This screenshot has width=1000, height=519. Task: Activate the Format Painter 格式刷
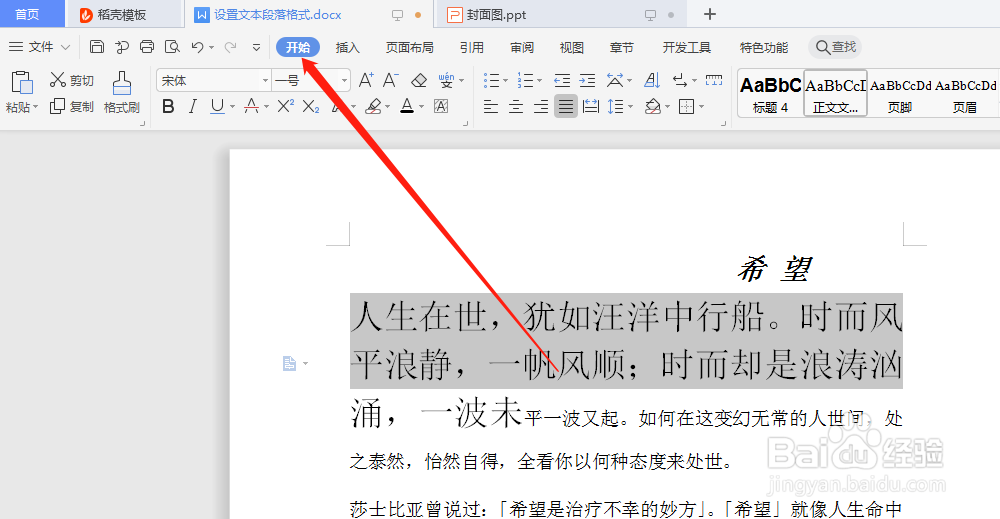pyautogui.click(x=121, y=92)
